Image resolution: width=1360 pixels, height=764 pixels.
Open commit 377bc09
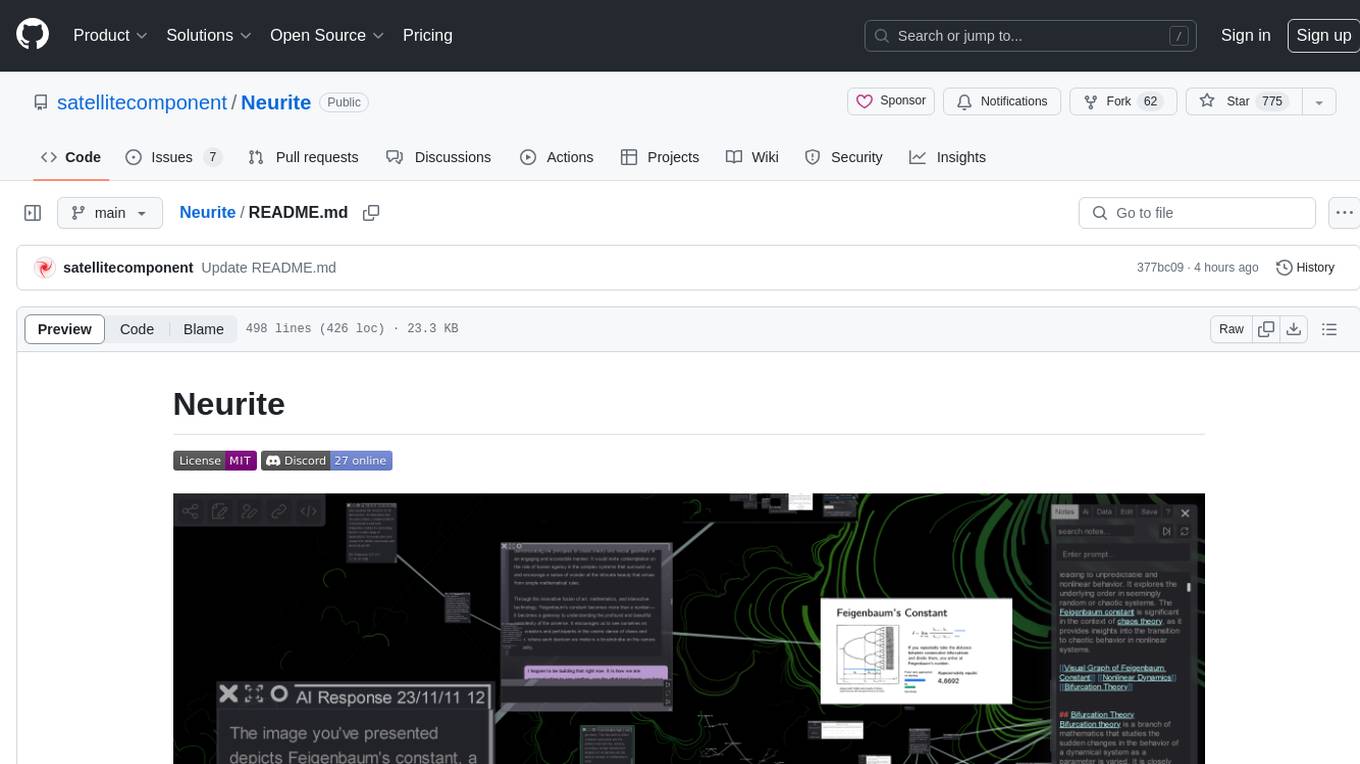click(x=1160, y=268)
